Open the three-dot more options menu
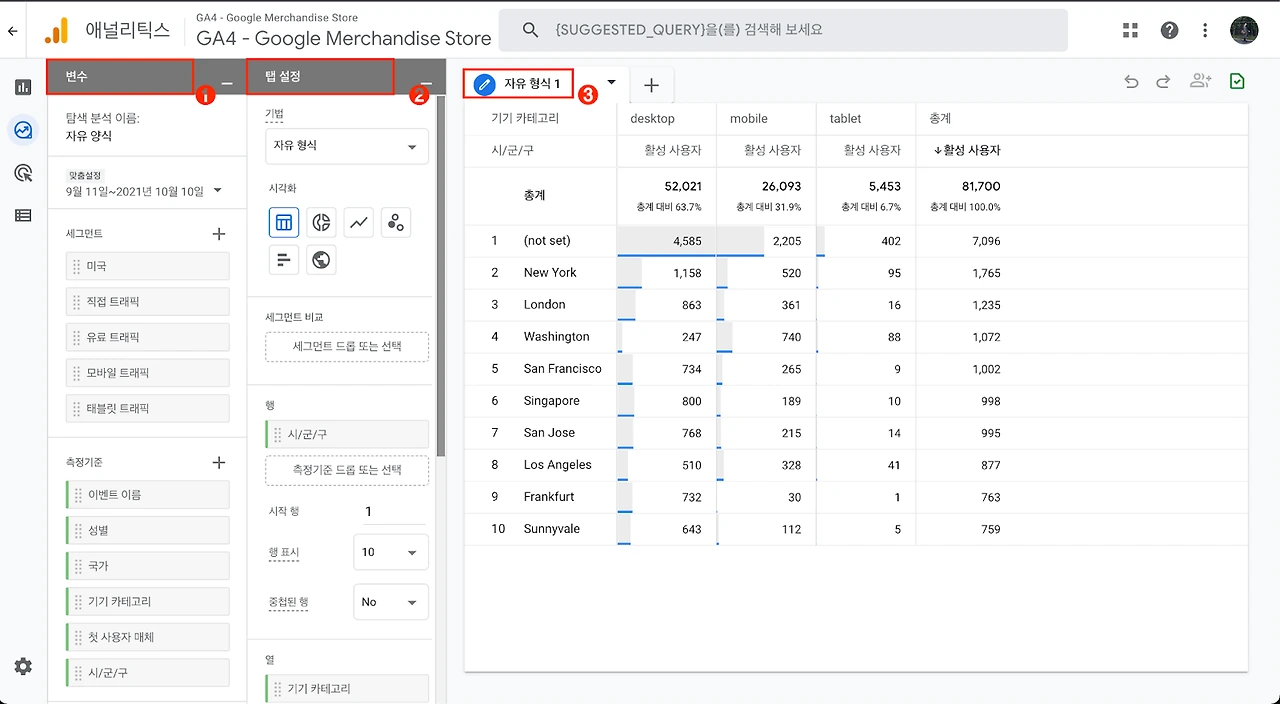The height and width of the screenshot is (704, 1280). coord(1205,30)
